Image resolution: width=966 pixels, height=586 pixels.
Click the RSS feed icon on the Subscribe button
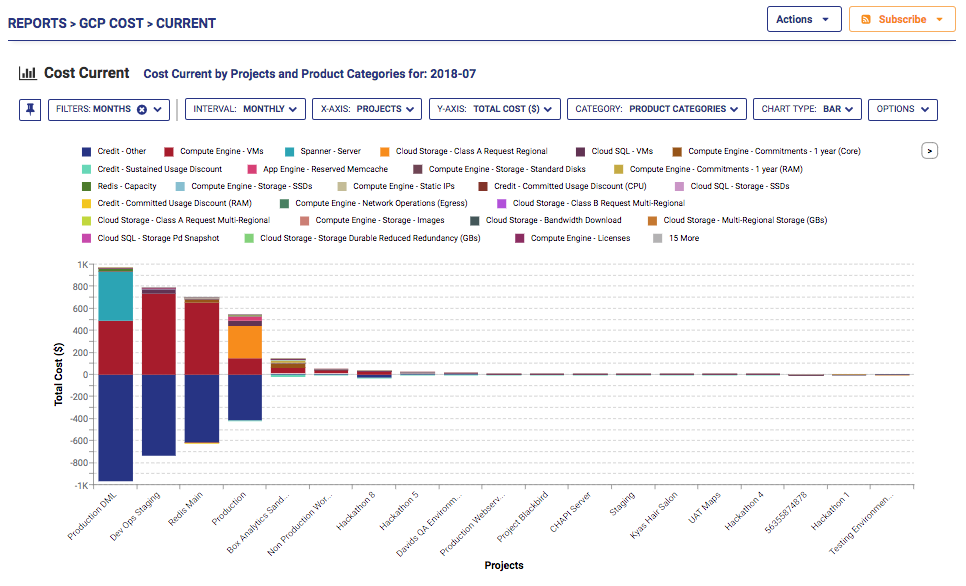[866, 18]
